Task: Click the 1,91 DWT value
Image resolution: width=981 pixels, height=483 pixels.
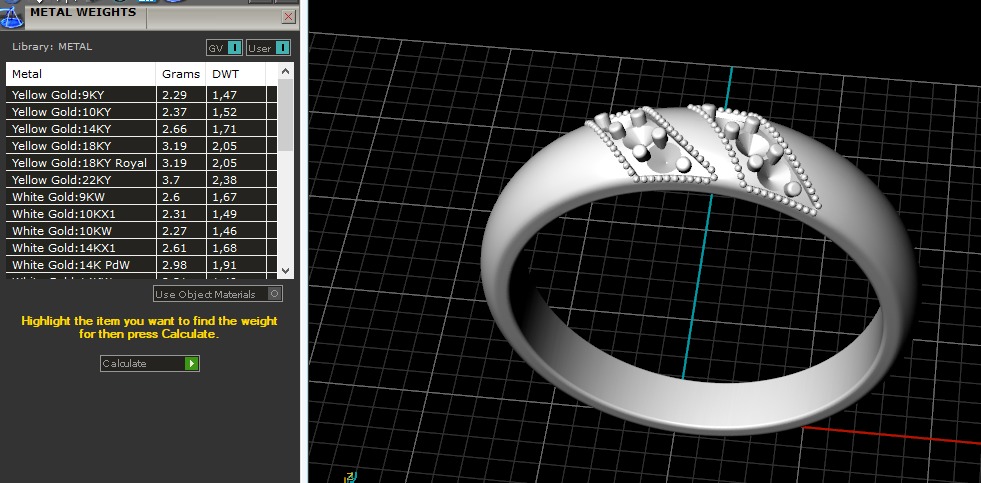Action: [224, 265]
